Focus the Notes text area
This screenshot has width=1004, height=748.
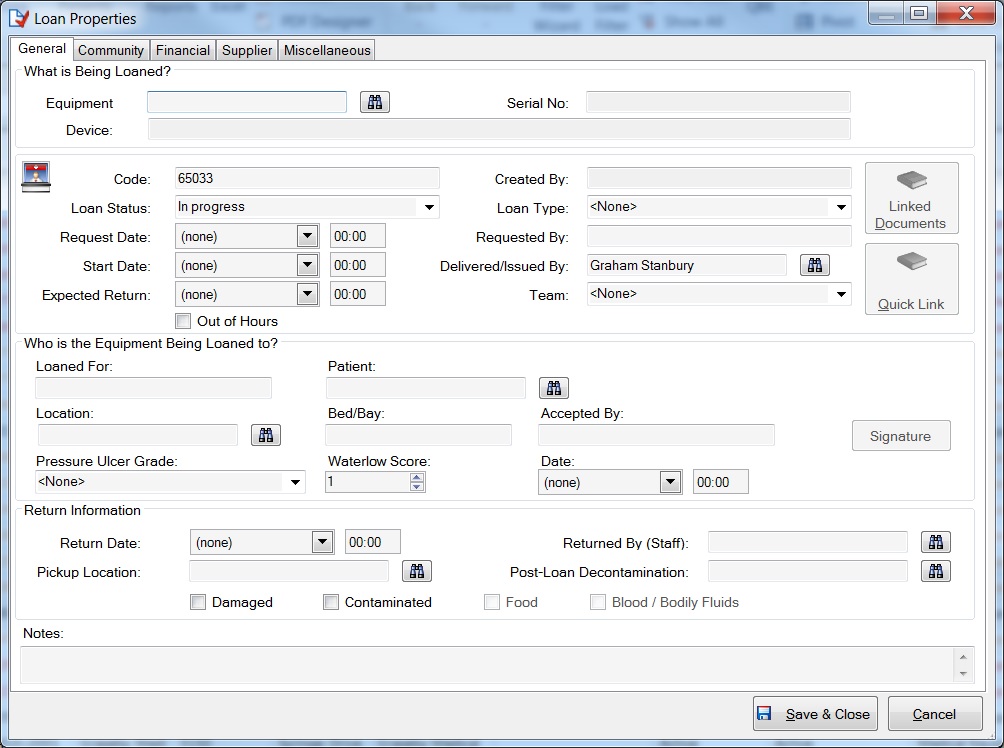(487, 665)
